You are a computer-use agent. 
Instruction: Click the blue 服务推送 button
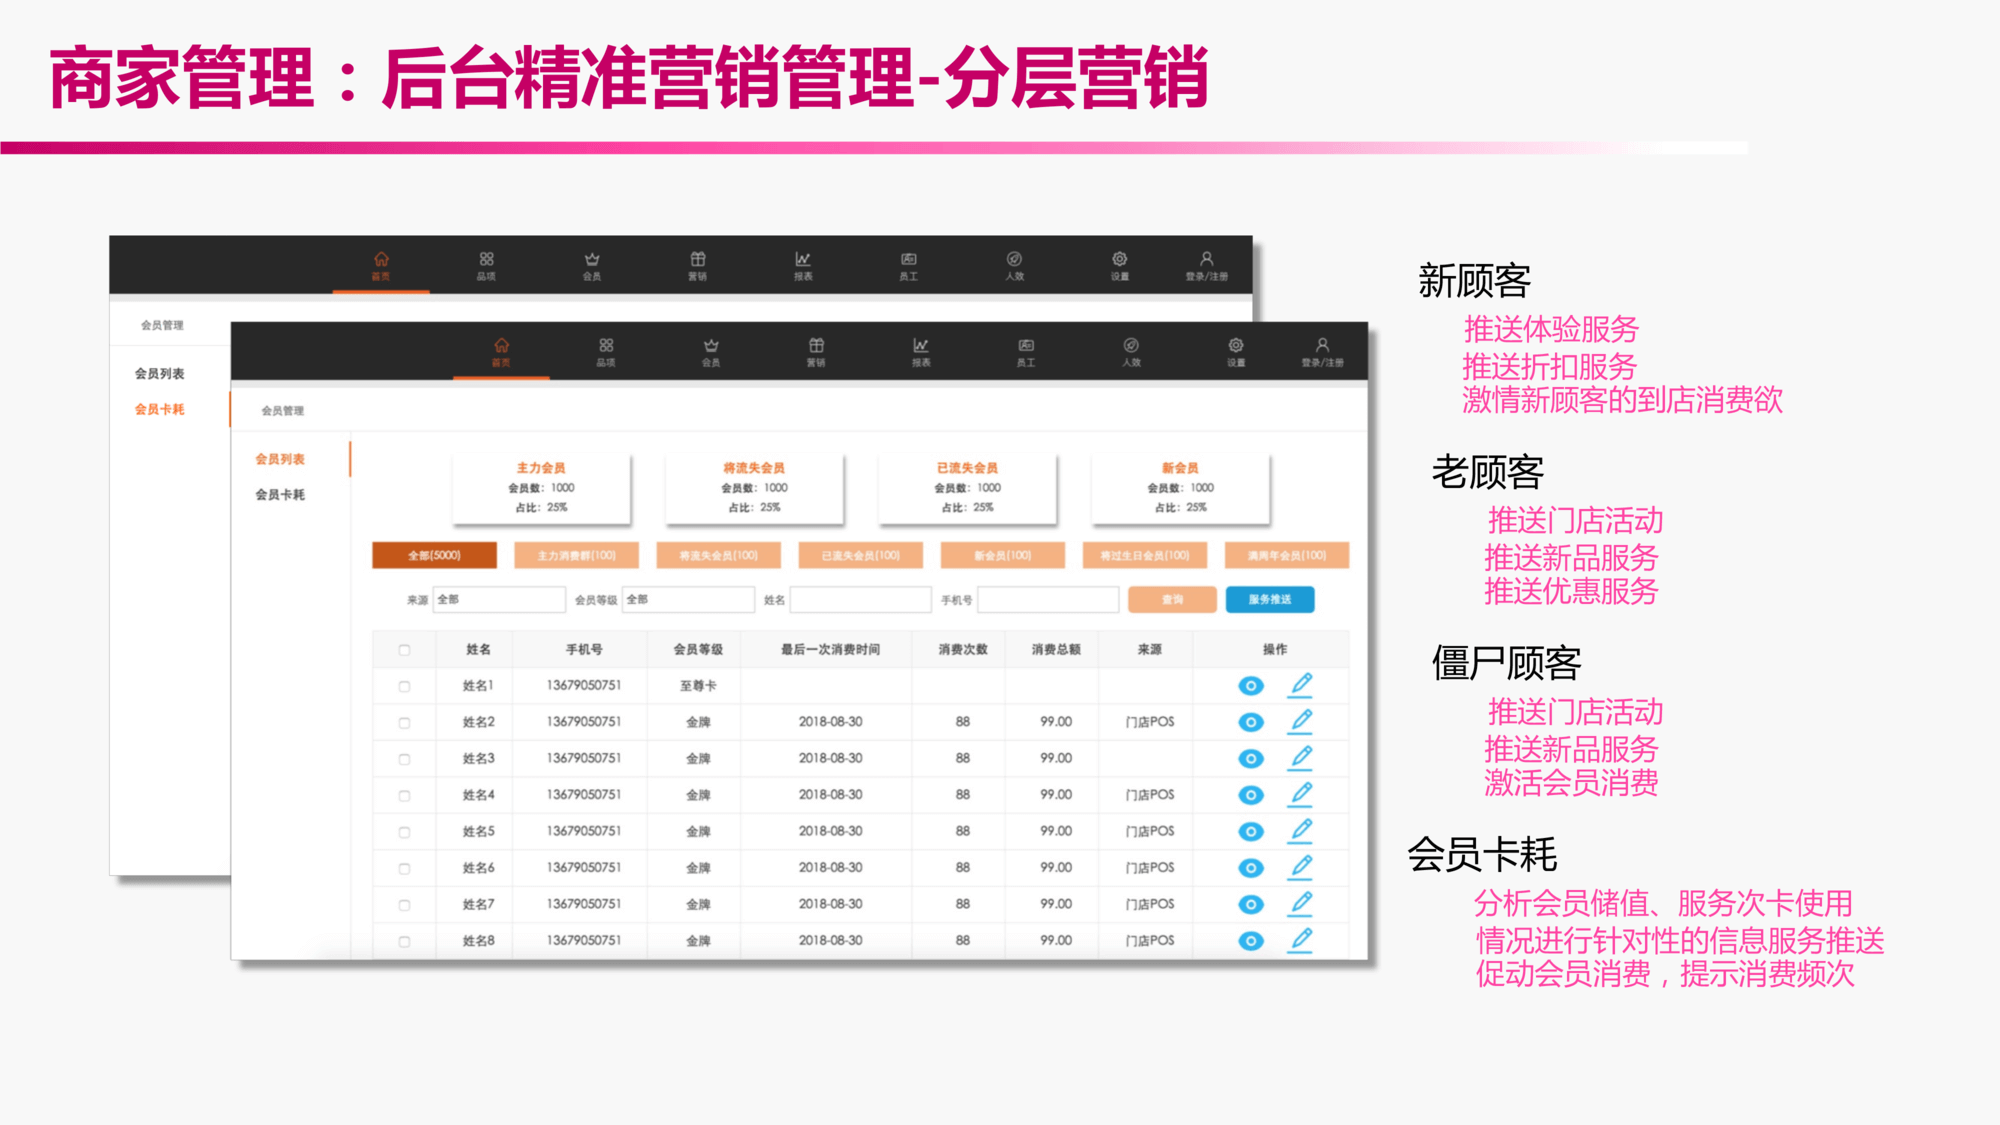(x=1269, y=599)
